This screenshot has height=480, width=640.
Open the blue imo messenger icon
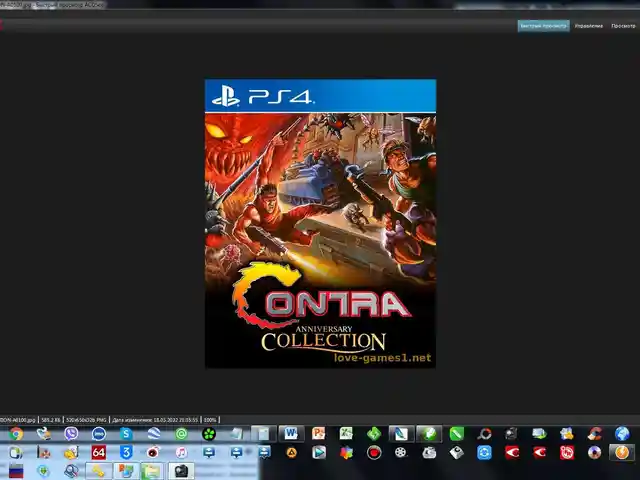click(x=99, y=433)
